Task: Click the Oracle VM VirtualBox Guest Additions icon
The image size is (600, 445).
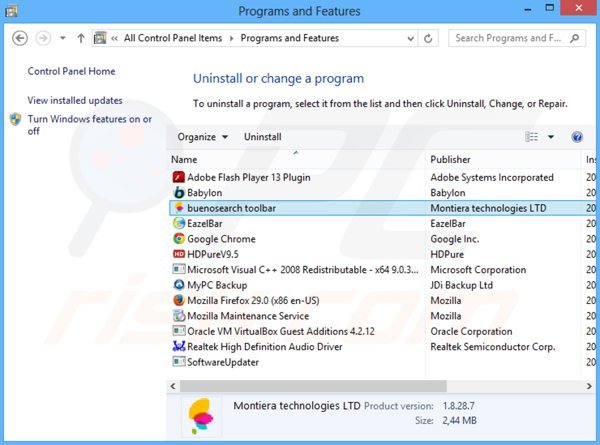Action: [179, 331]
